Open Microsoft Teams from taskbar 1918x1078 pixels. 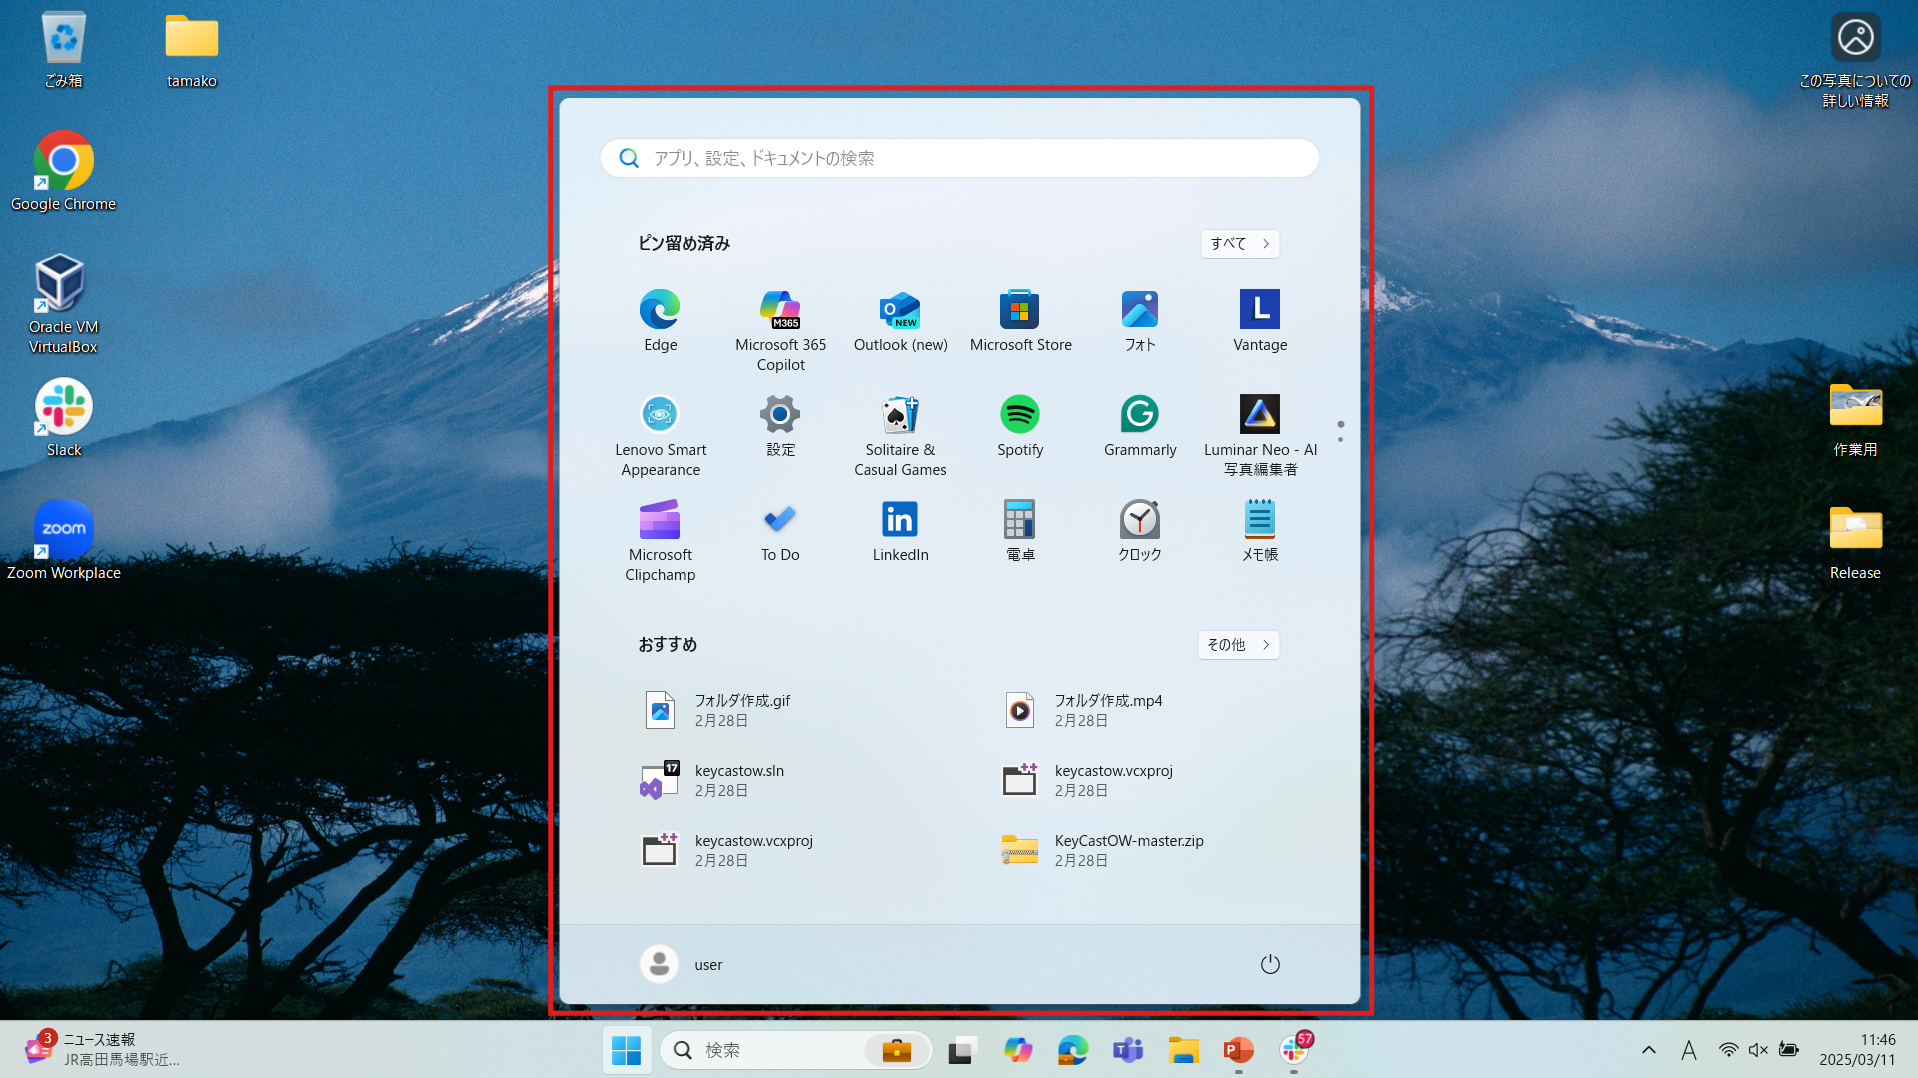pyautogui.click(x=1128, y=1050)
